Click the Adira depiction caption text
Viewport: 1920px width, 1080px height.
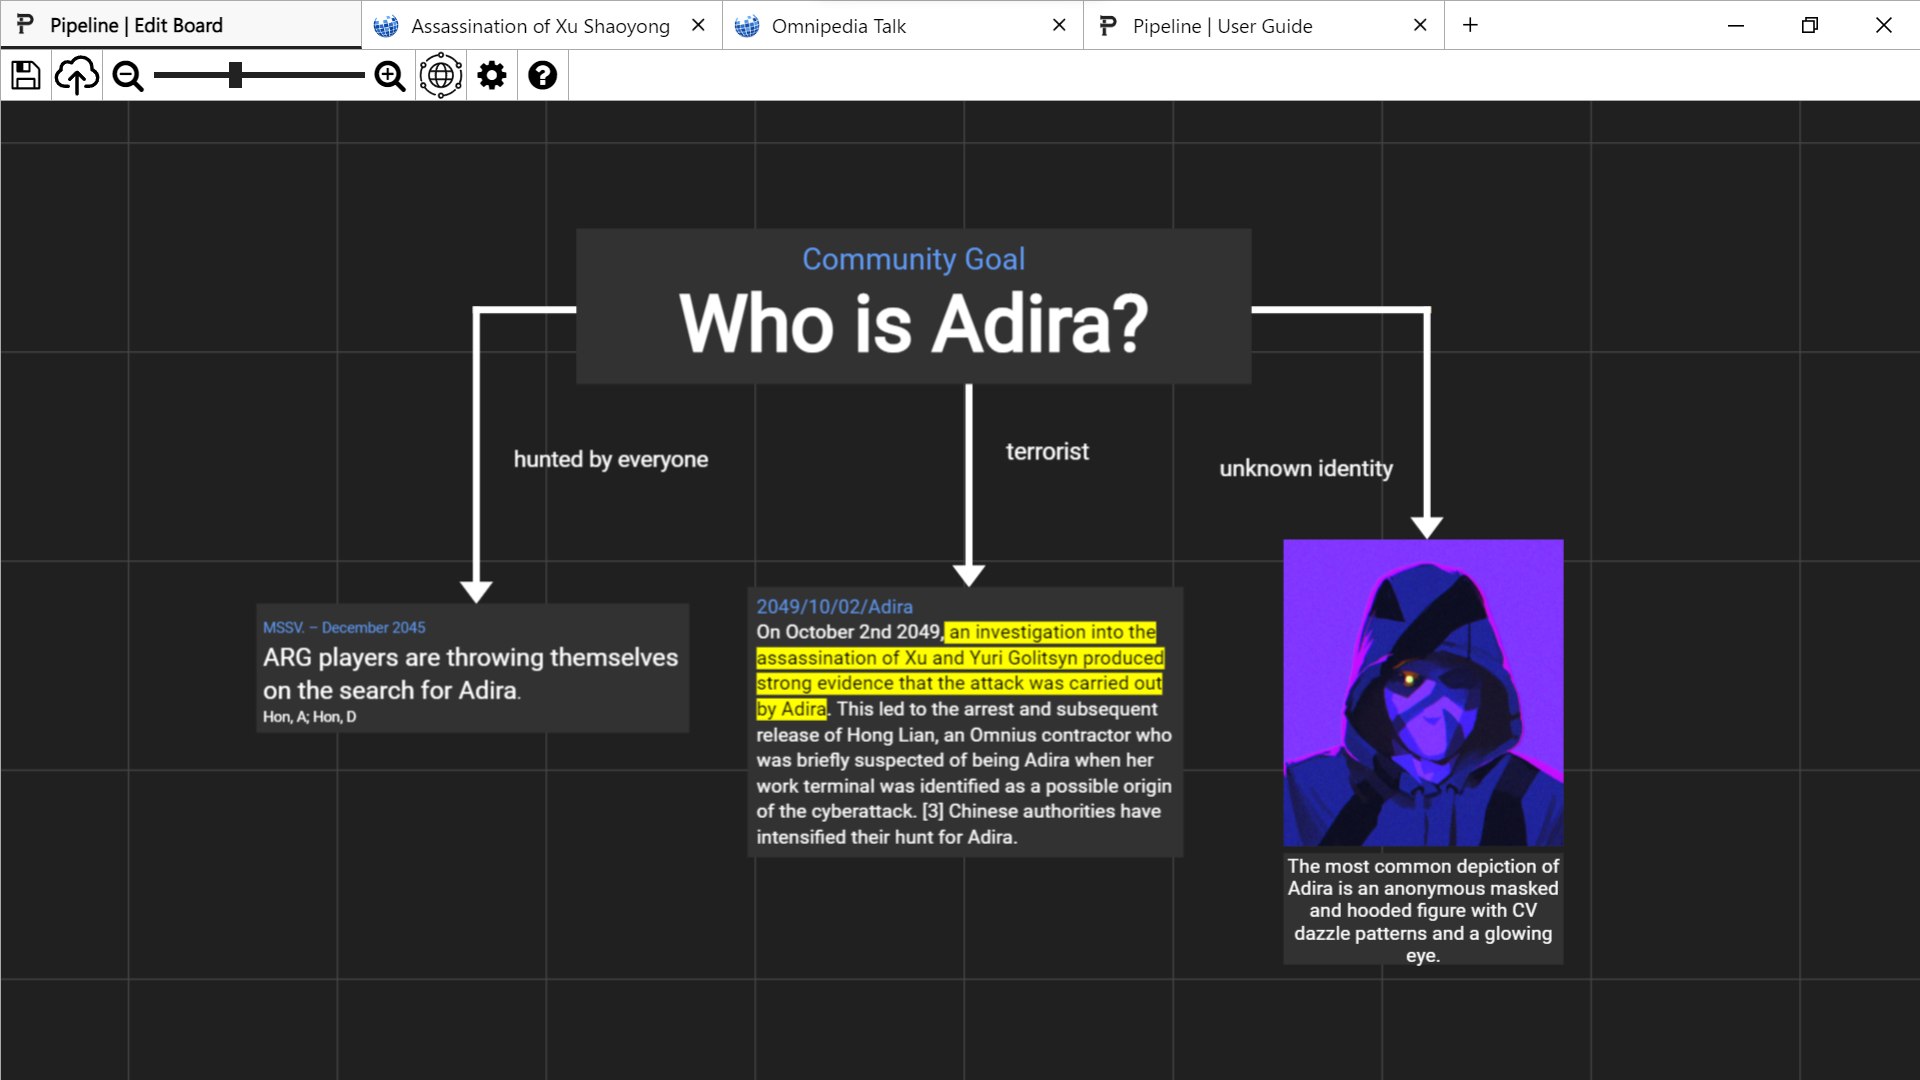tap(1423, 910)
